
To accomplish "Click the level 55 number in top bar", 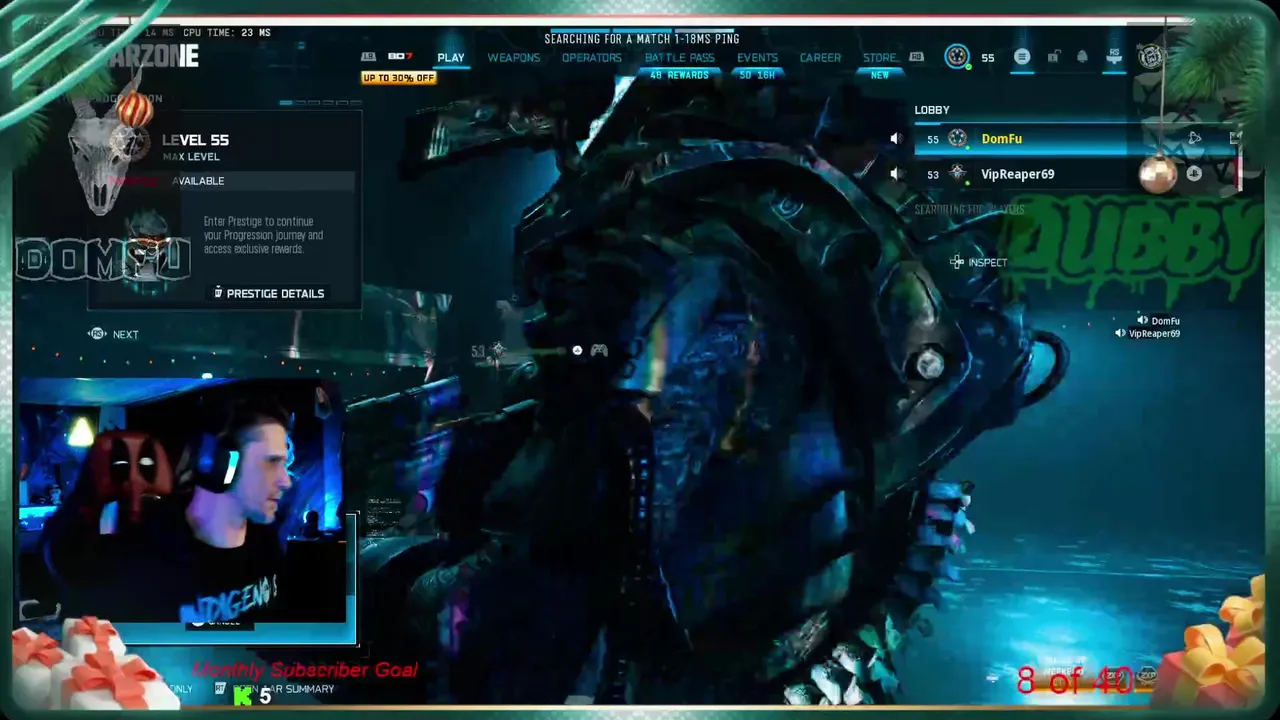I will (987, 58).
